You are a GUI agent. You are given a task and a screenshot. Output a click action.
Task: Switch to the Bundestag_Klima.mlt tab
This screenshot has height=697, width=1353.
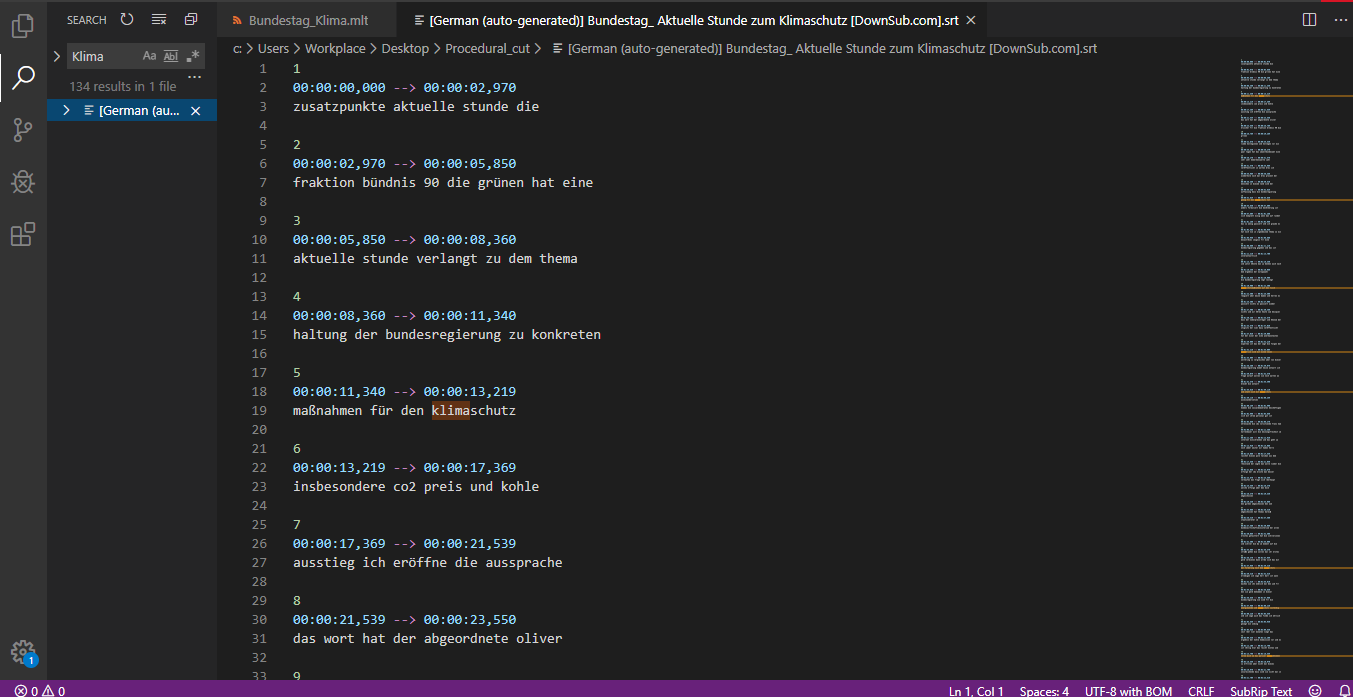coord(300,20)
